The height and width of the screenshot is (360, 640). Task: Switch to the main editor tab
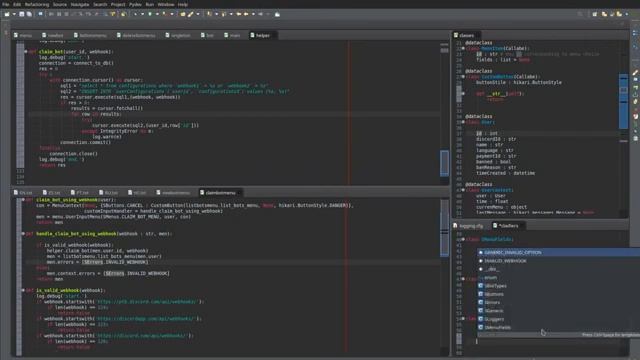click(x=232, y=36)
